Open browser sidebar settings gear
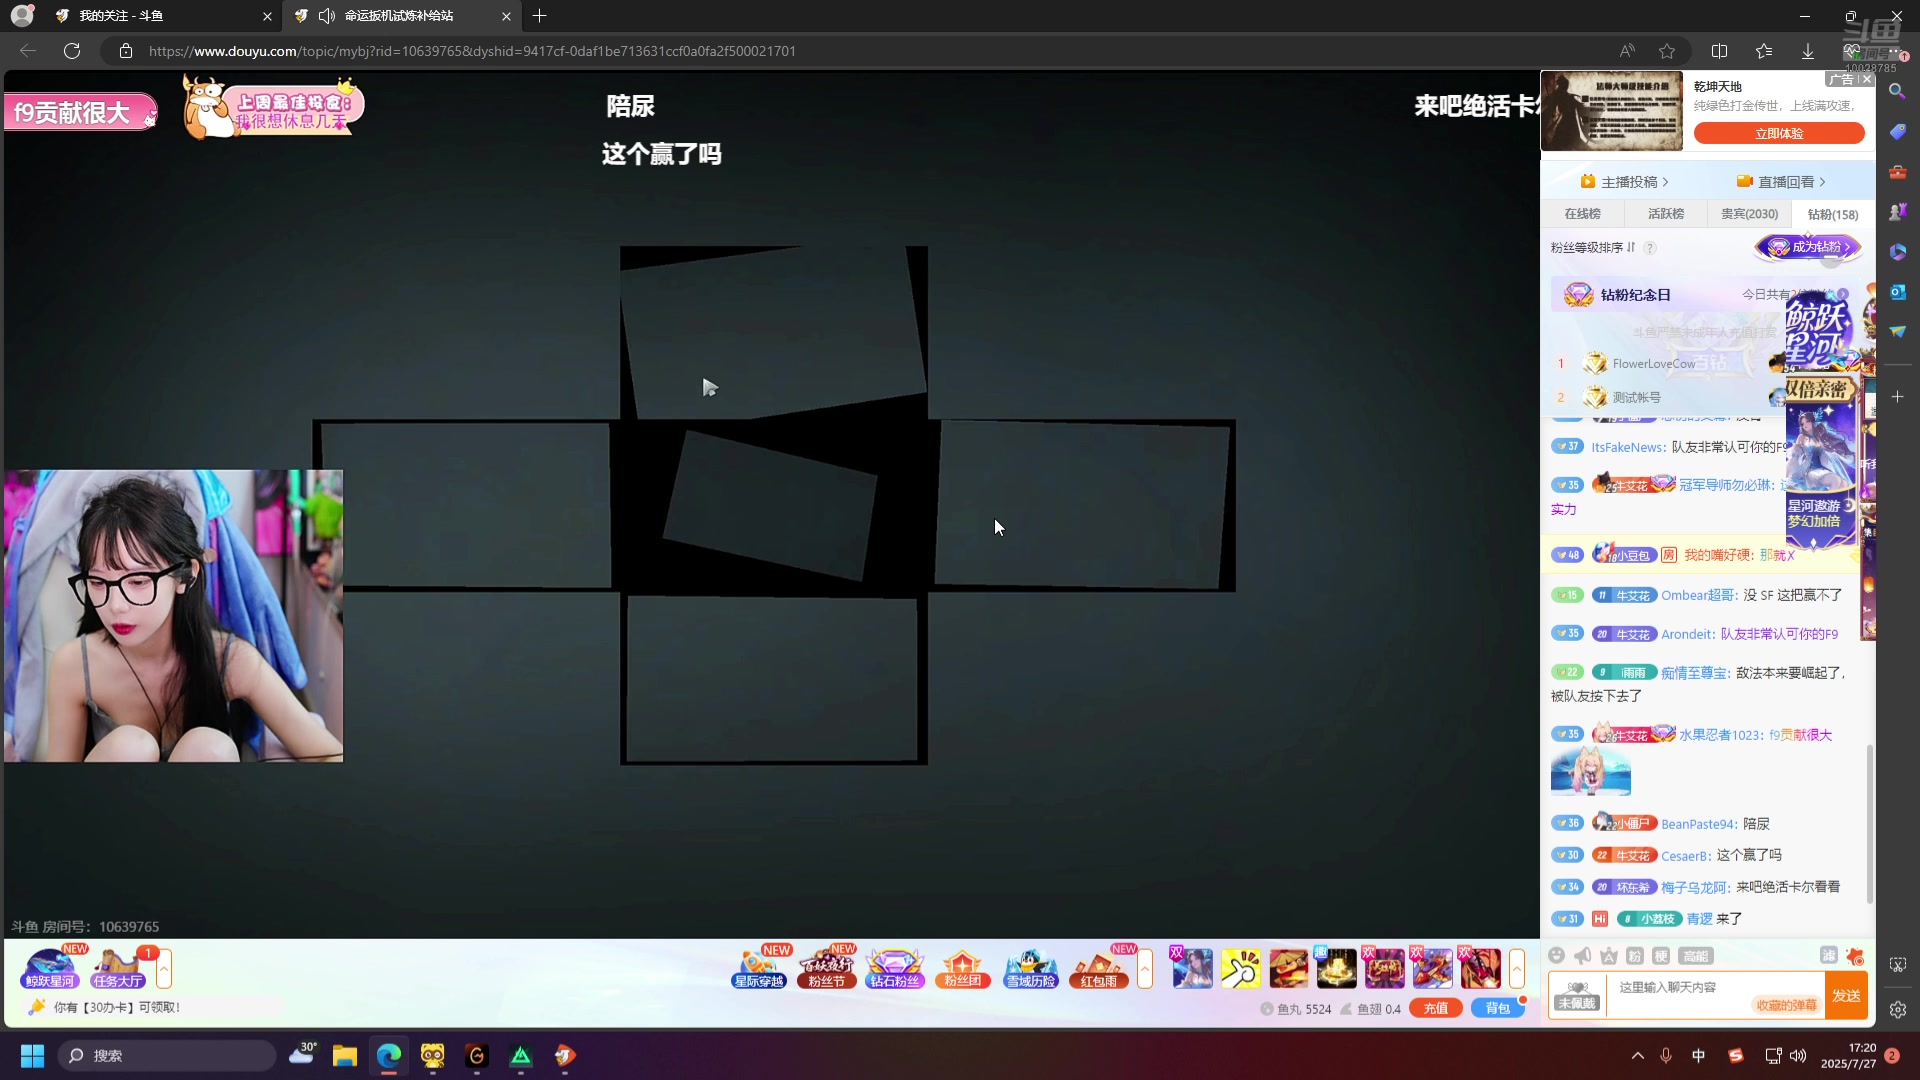Screen dimensions: 1920x1080 tap(1897, 1010)
